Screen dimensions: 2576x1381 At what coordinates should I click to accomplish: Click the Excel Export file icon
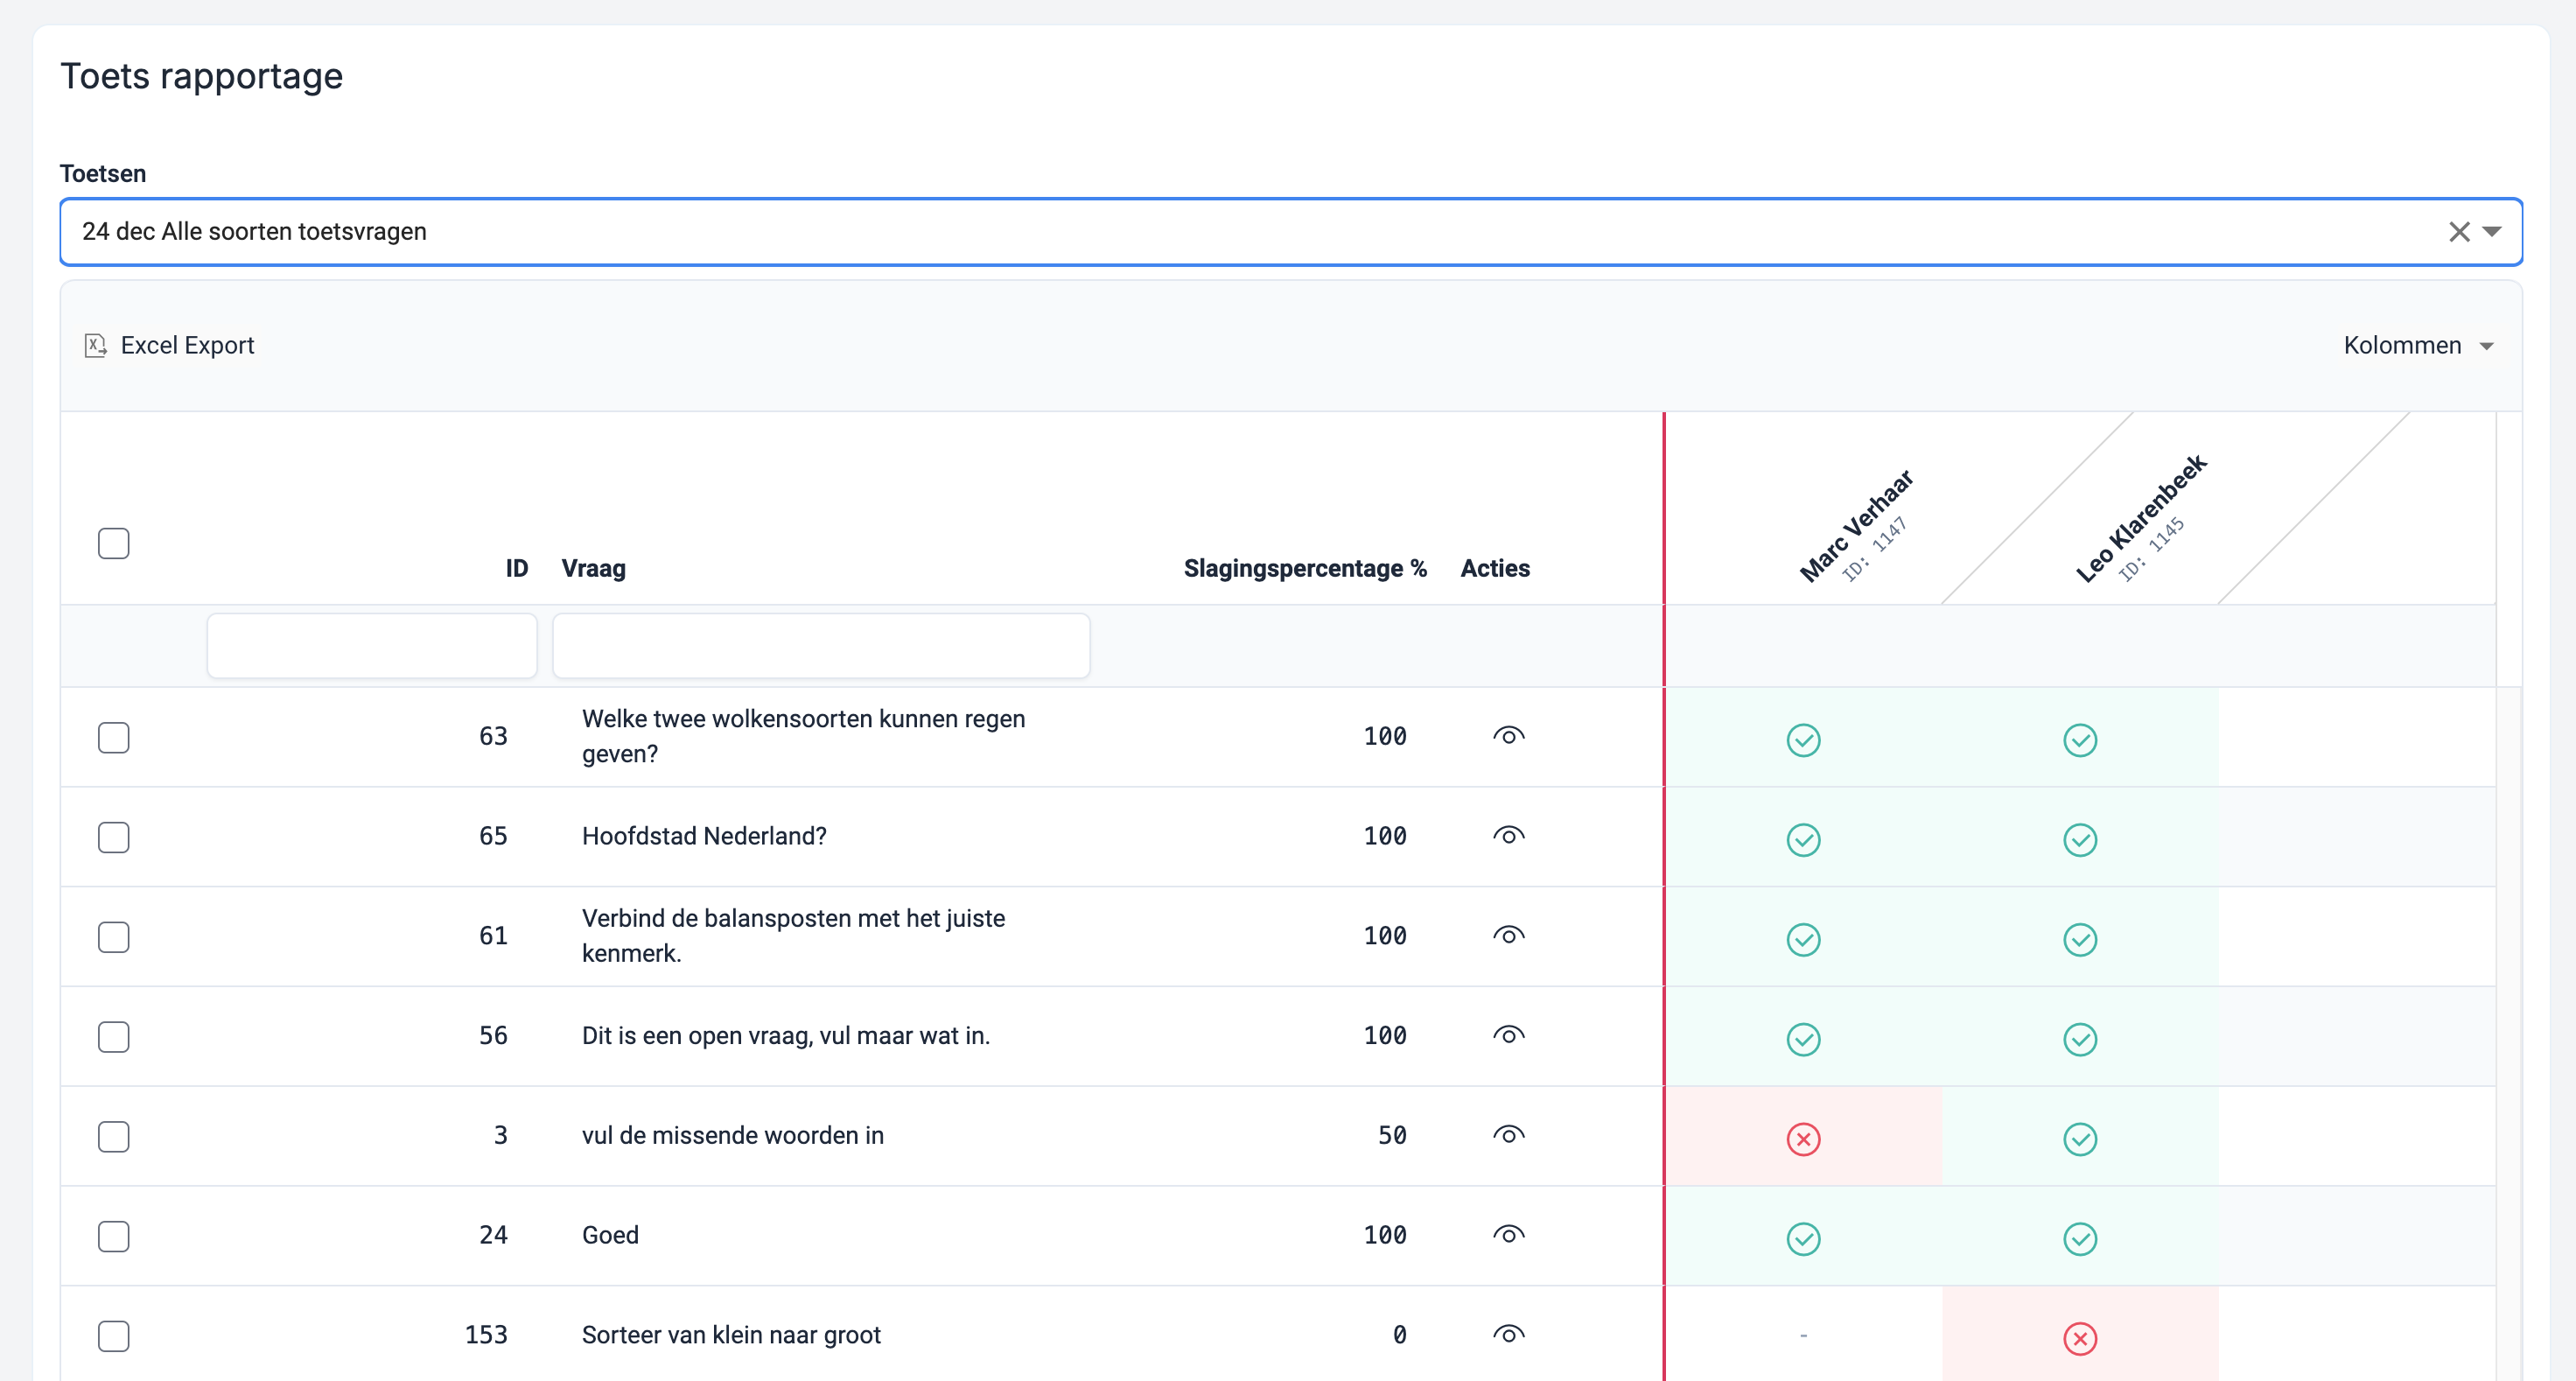point(95,346)
